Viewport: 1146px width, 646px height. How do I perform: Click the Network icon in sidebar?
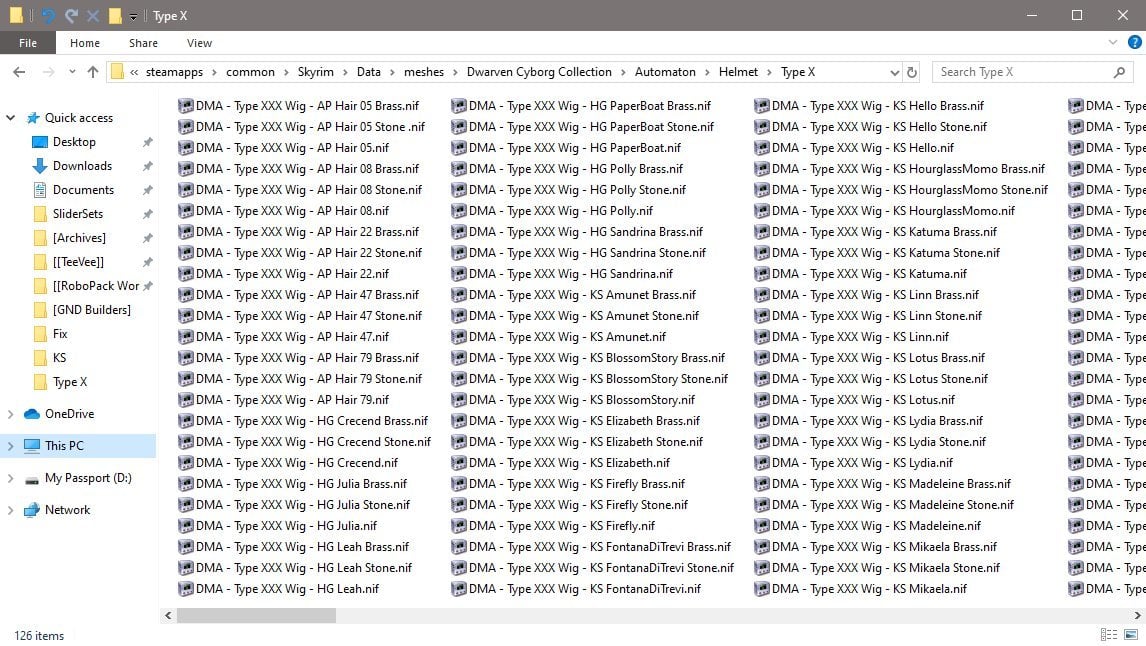point(31,510)
